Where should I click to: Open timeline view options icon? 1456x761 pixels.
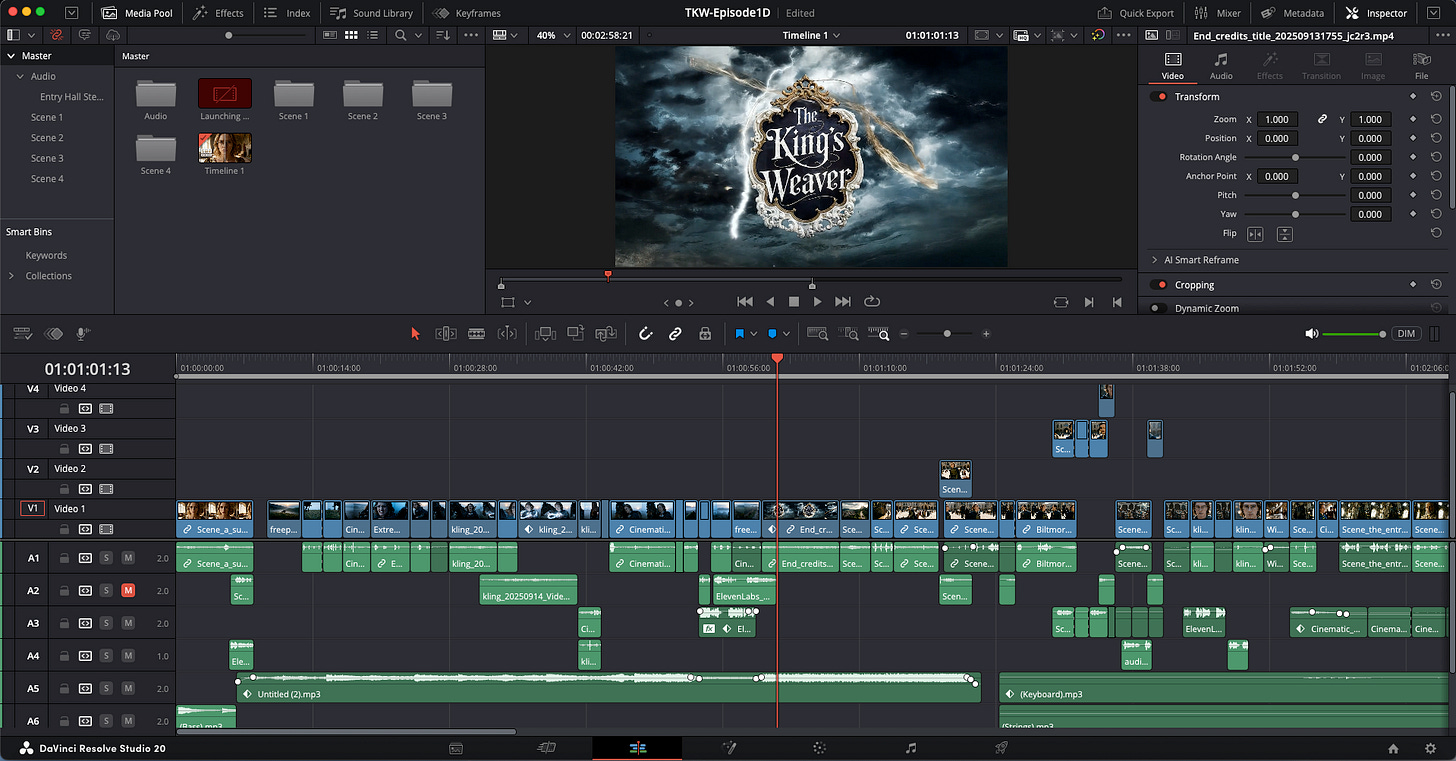(22, 334)
